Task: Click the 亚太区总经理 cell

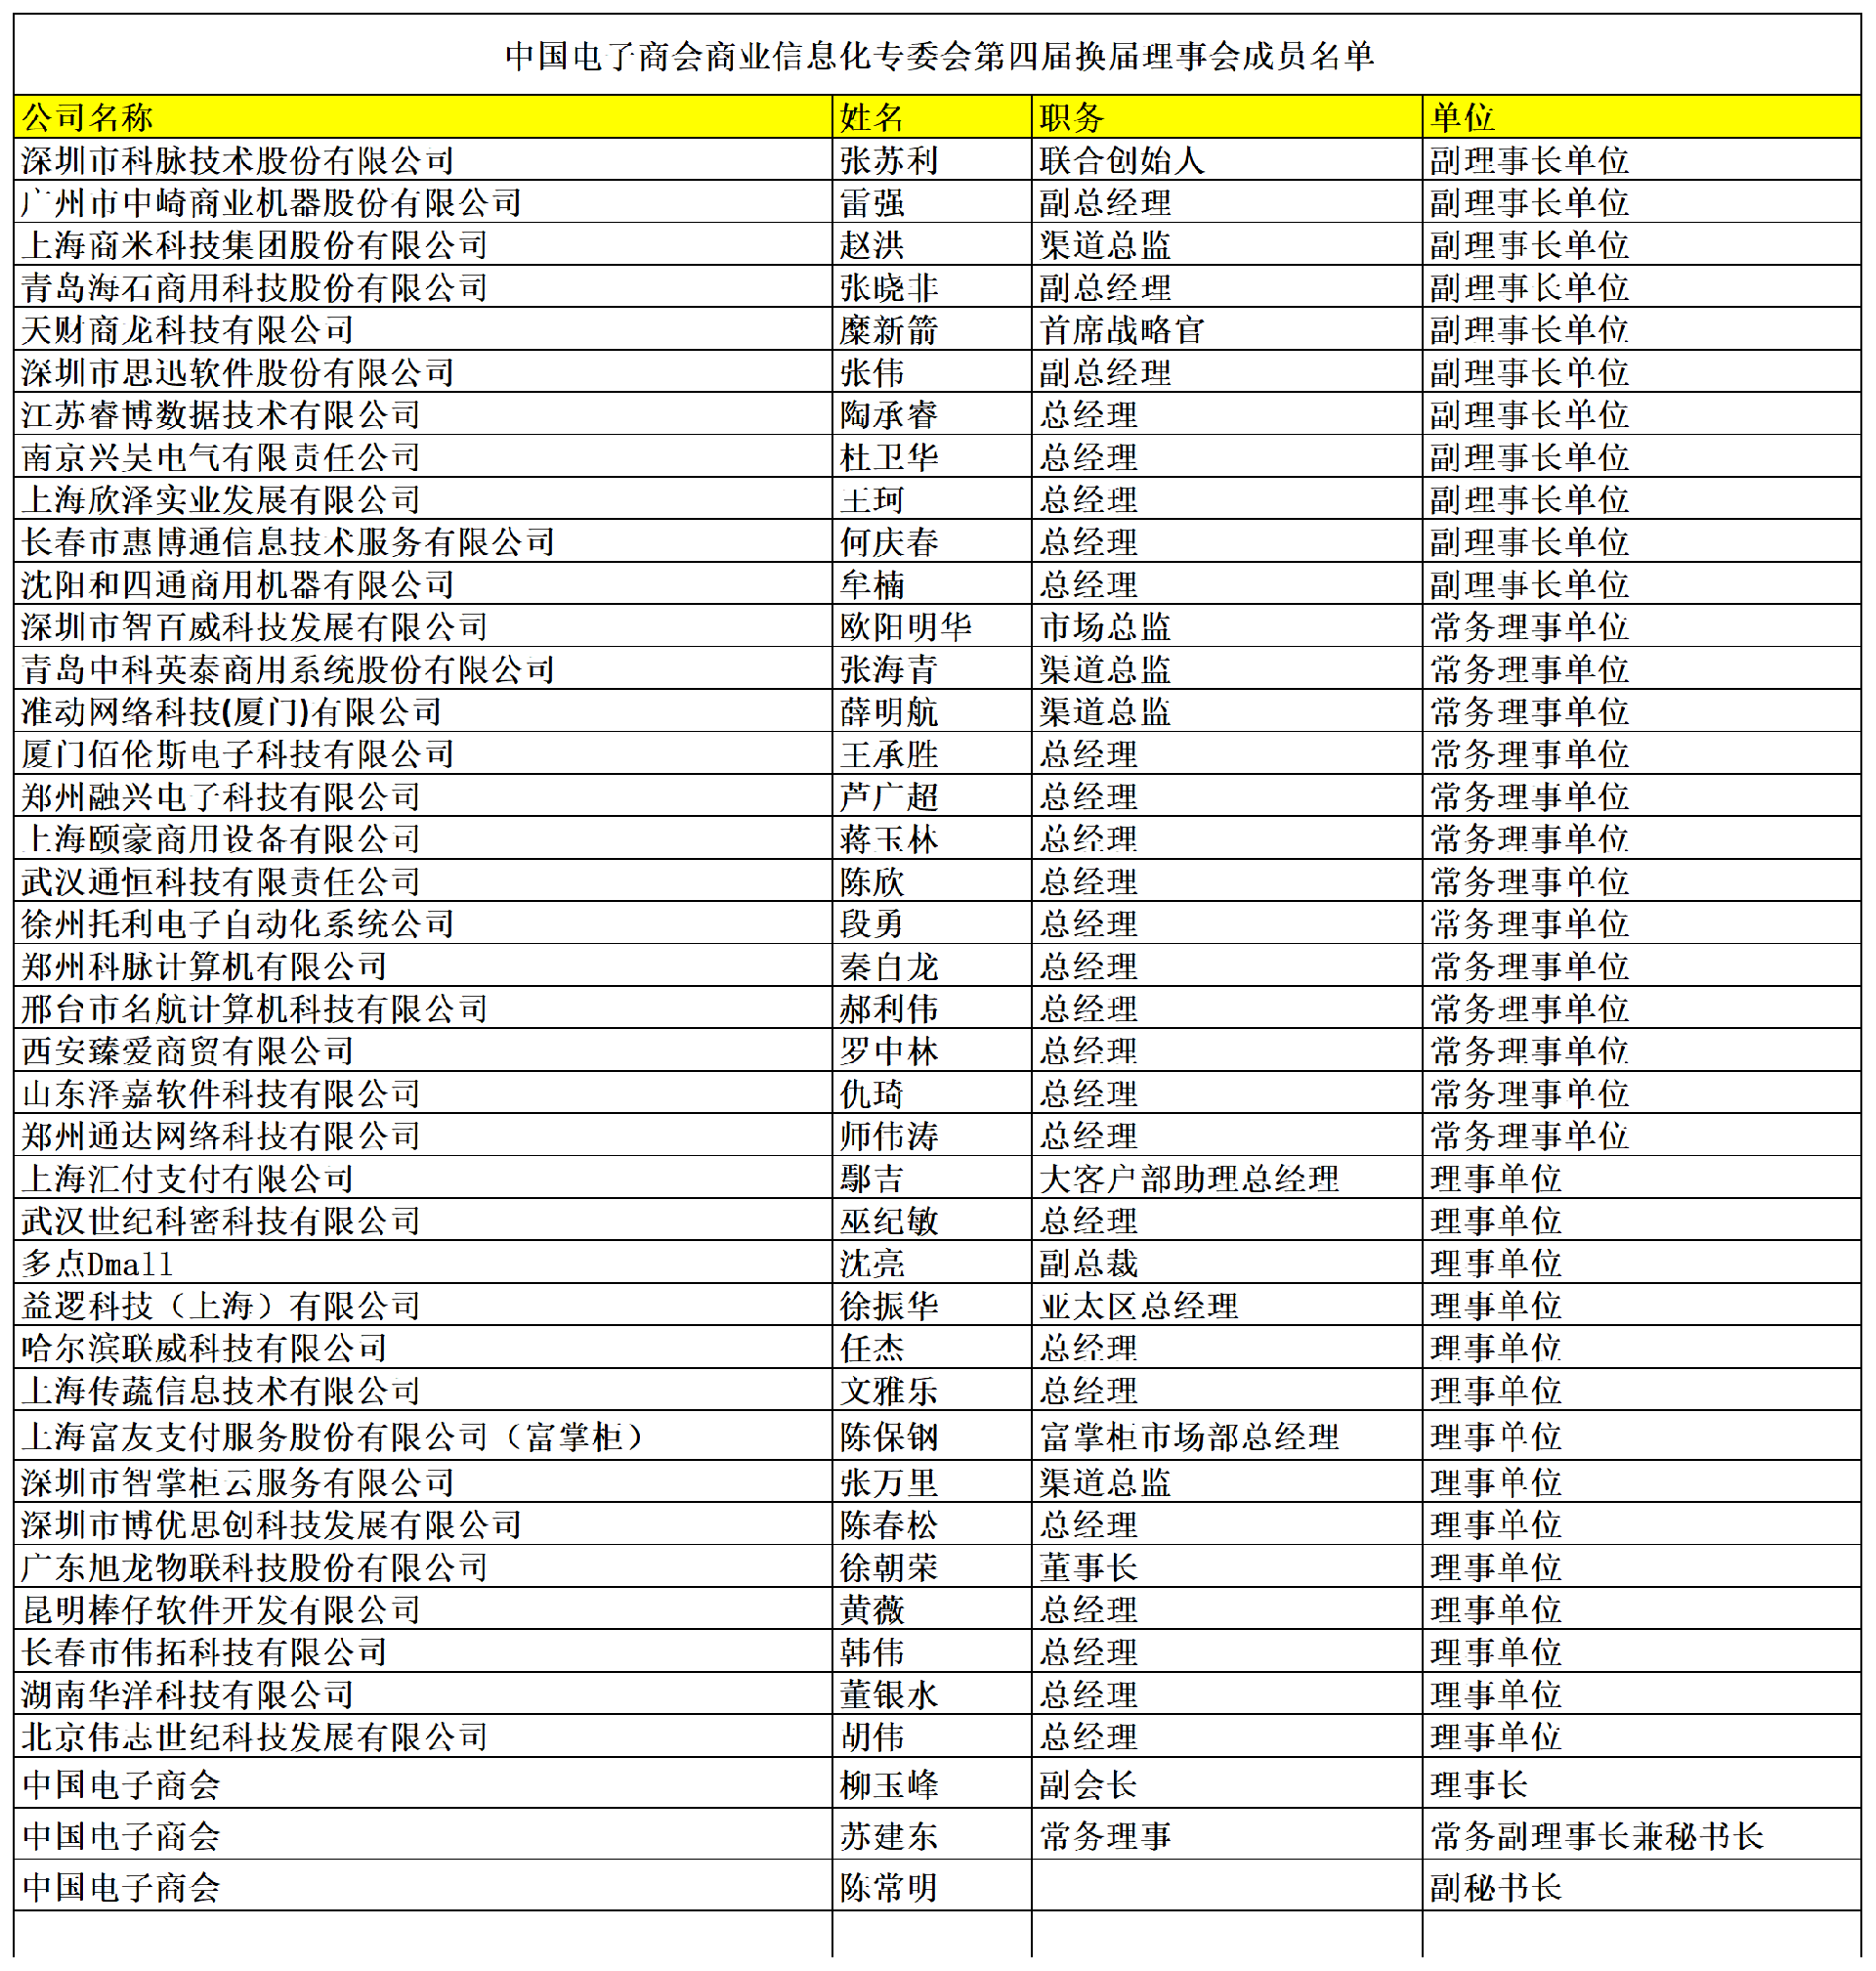Action: point(1227,1306)
